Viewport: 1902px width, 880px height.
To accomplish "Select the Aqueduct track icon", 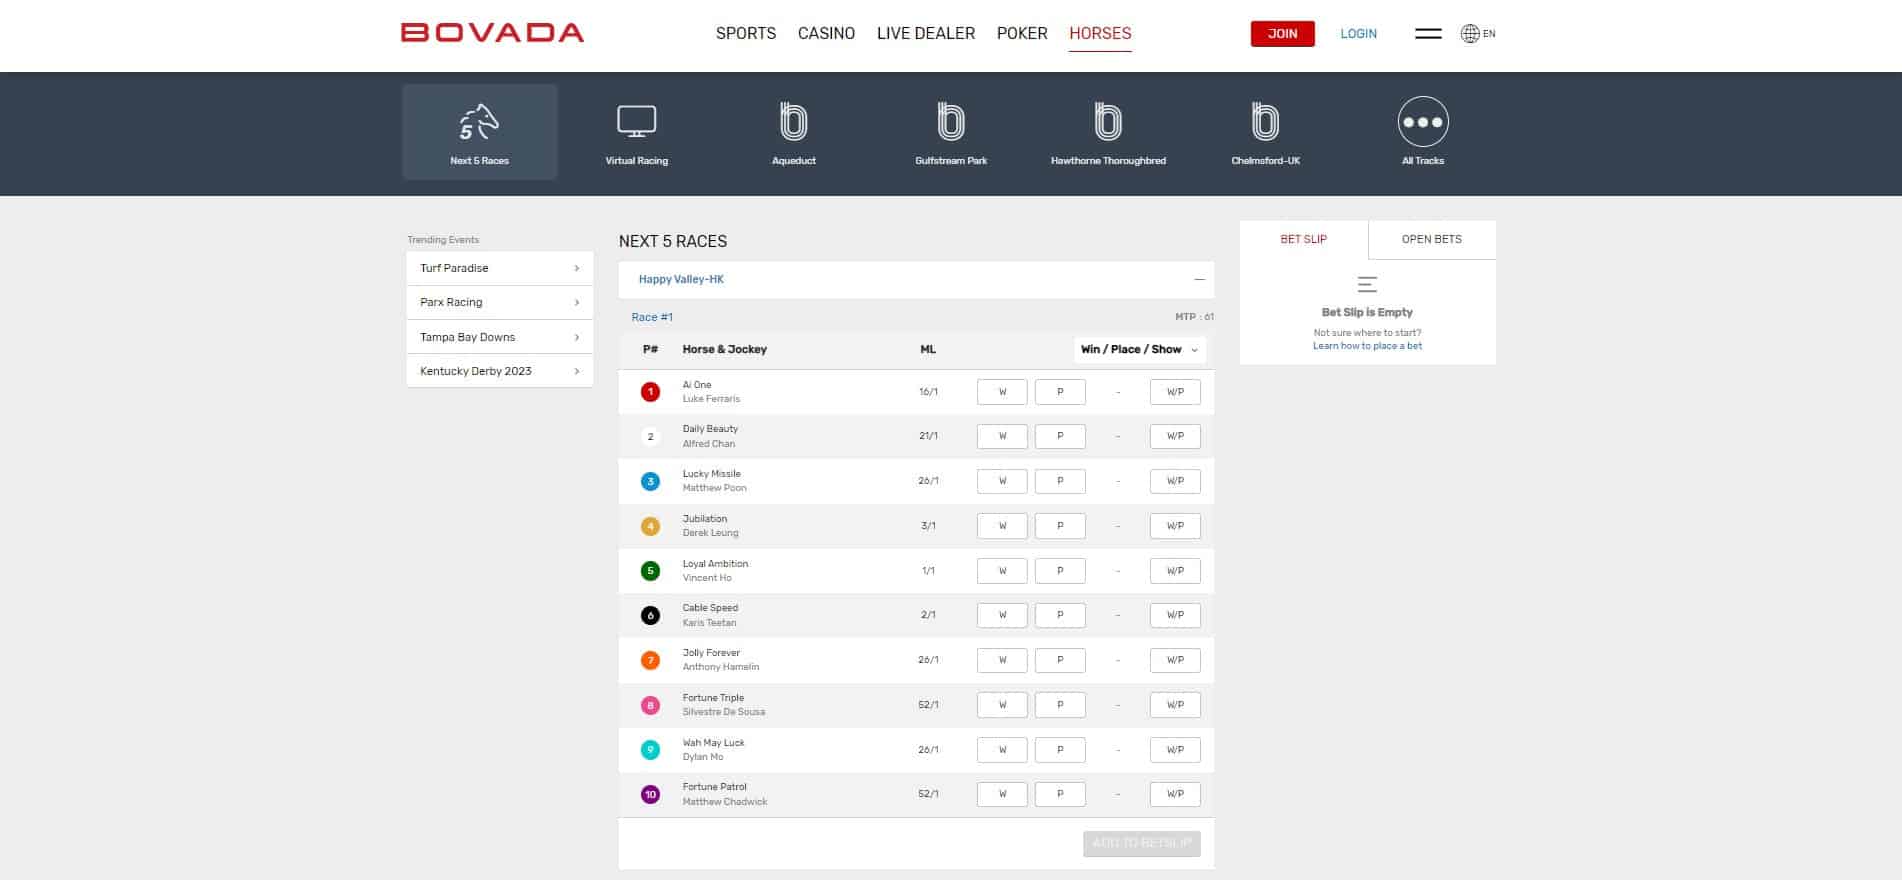I will 793,122.
